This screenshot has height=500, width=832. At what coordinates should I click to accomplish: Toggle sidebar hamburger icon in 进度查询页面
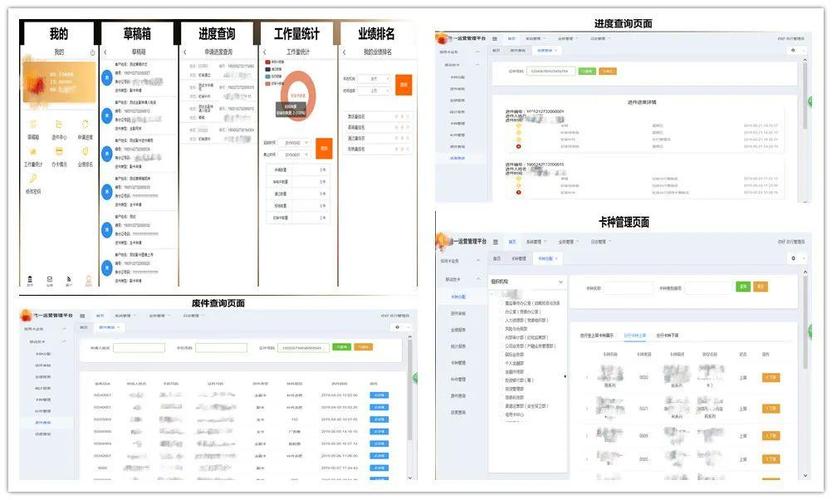495,39
